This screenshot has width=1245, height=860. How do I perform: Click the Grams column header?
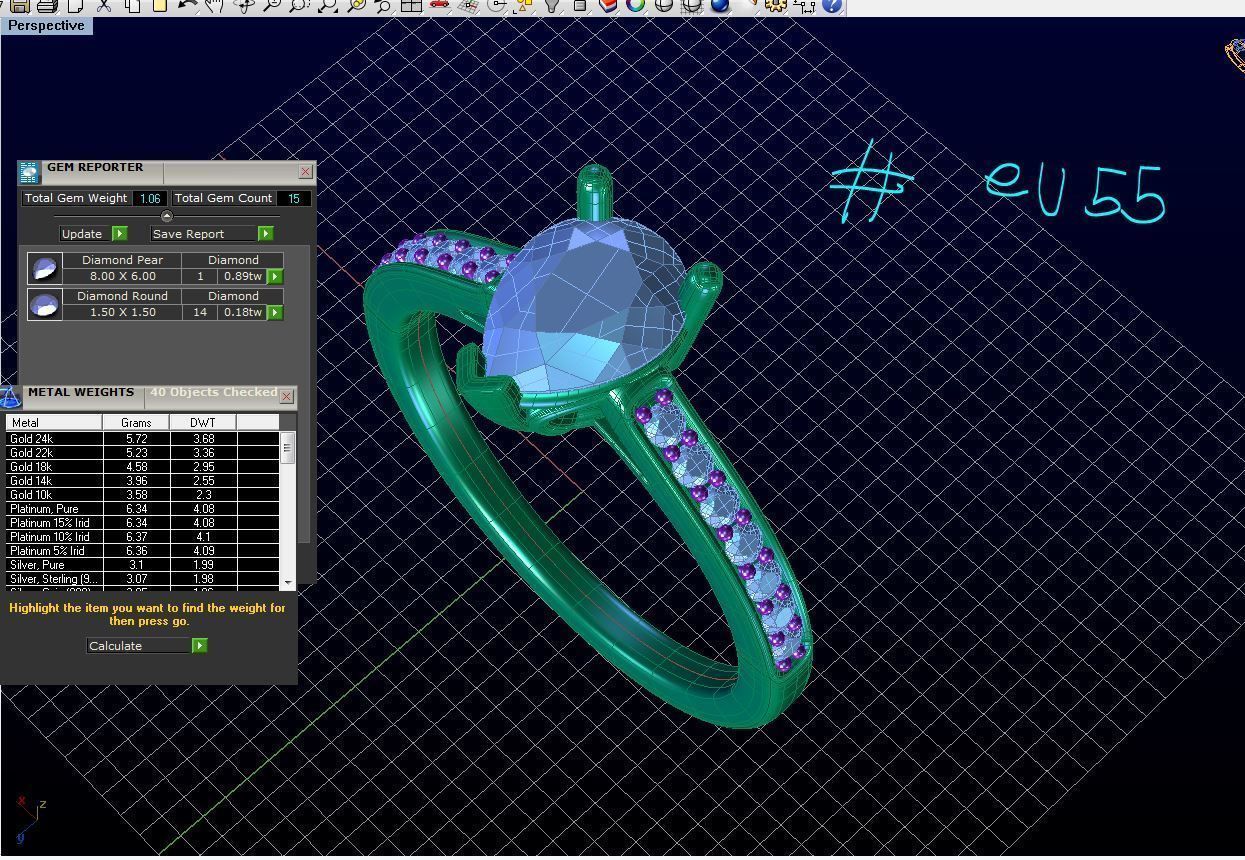(x=136, y=423)
